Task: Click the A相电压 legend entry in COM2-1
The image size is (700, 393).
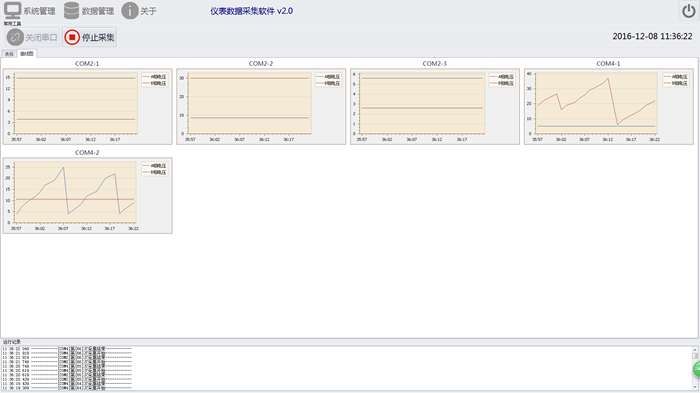Action: coord(154,77)
